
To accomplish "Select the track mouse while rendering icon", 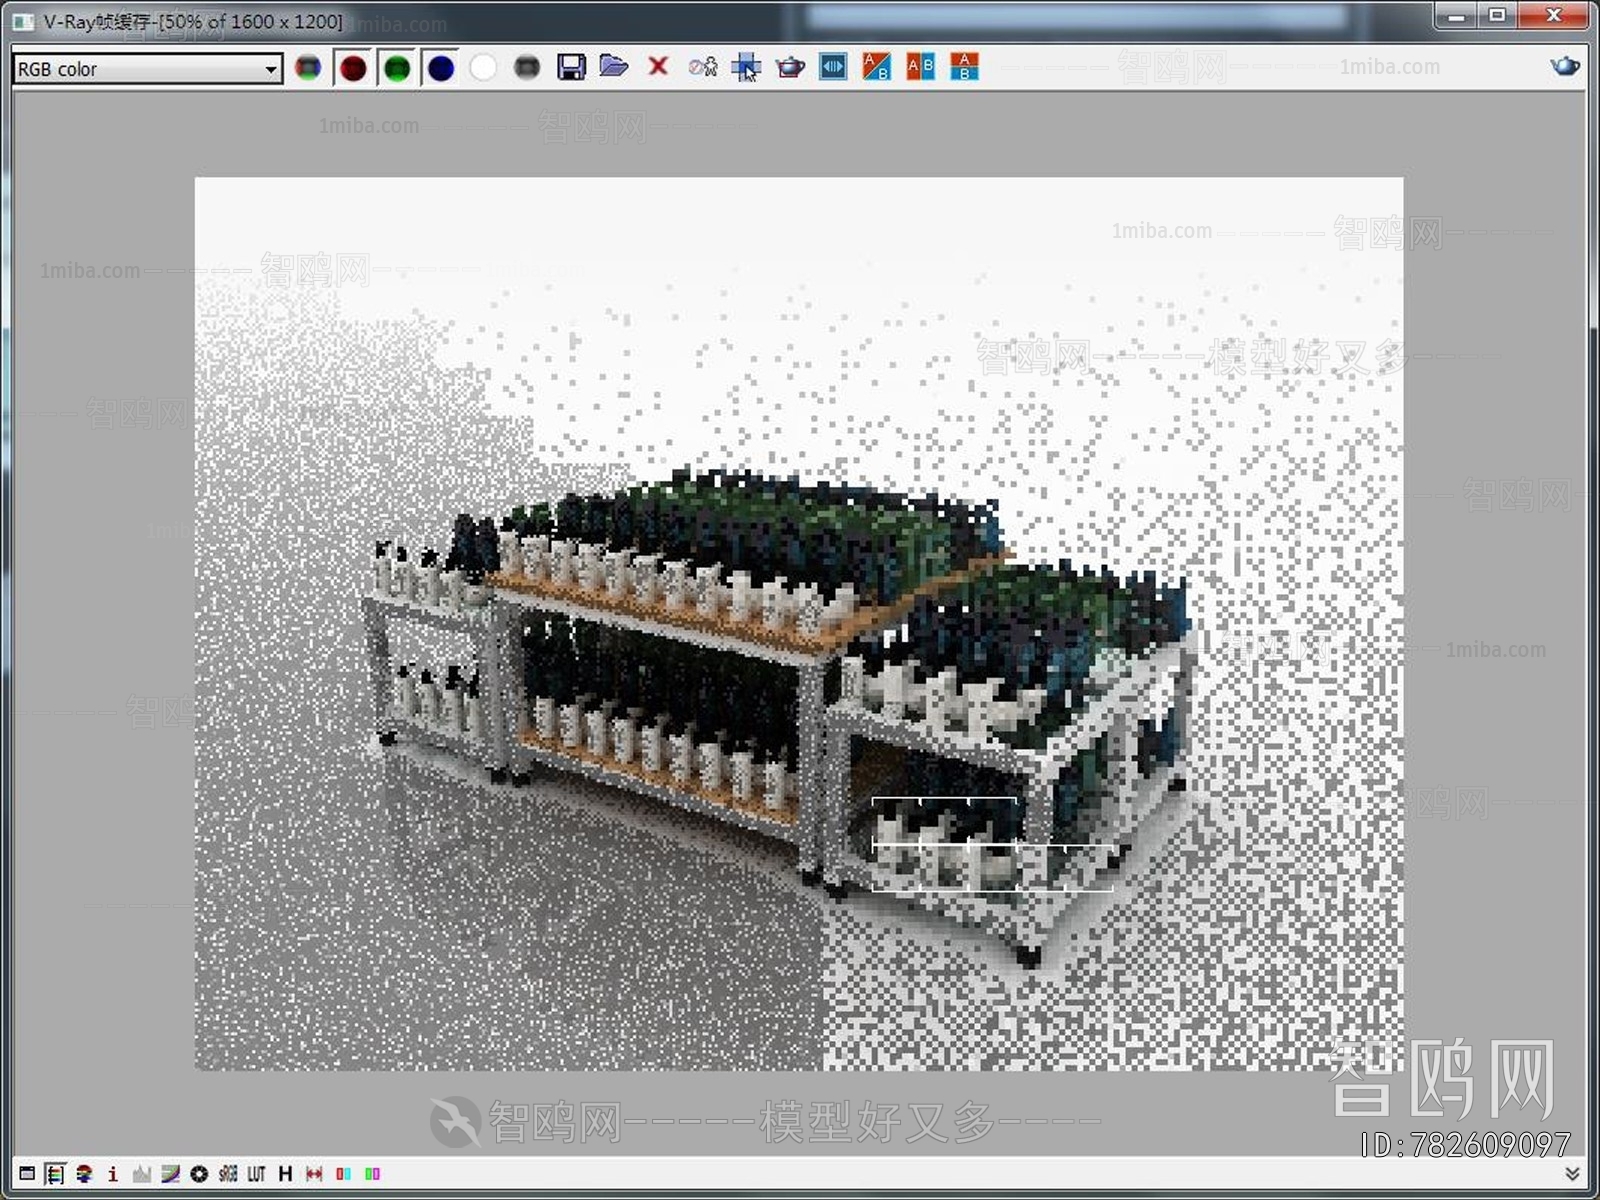I will coord(746,67).
